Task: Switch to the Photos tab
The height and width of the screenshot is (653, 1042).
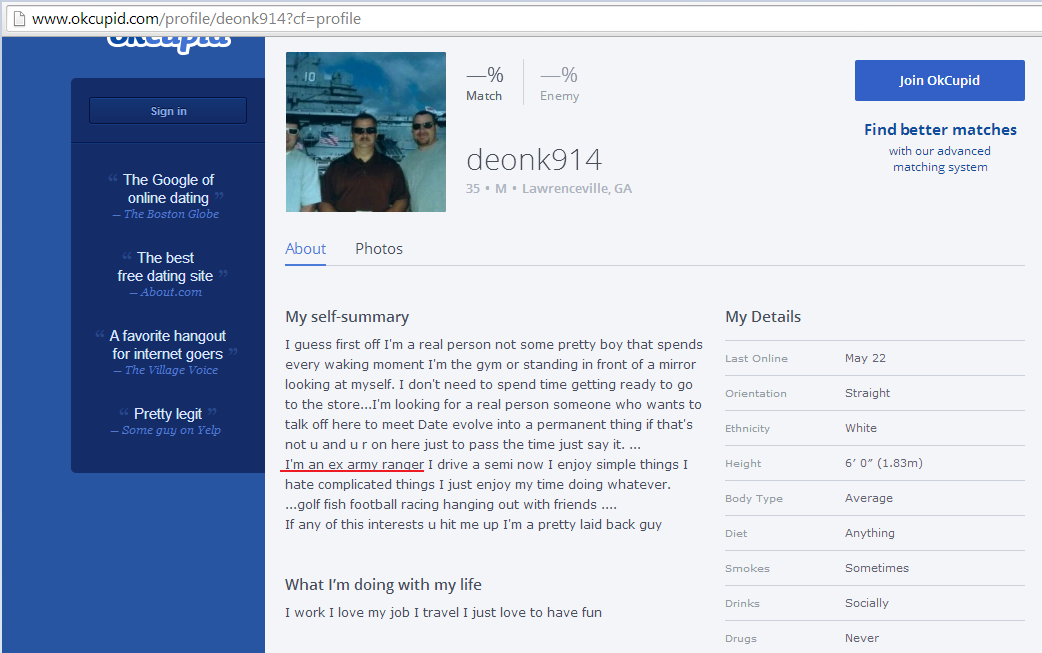Action: click(379, 249)
